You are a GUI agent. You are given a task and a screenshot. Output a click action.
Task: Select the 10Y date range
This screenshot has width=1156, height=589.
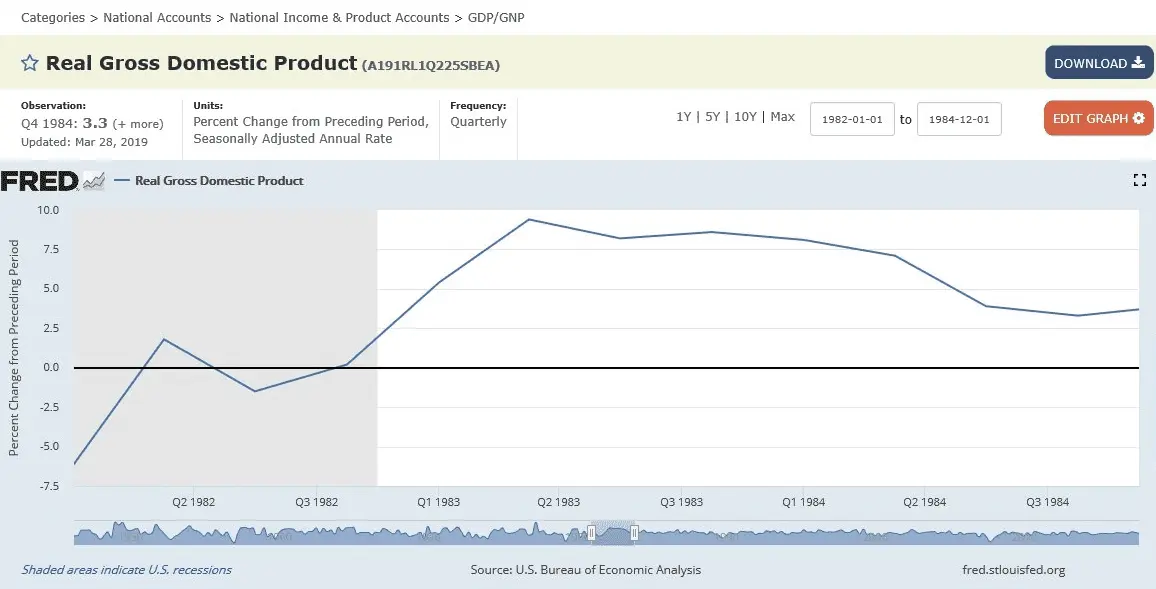point(745,117)
